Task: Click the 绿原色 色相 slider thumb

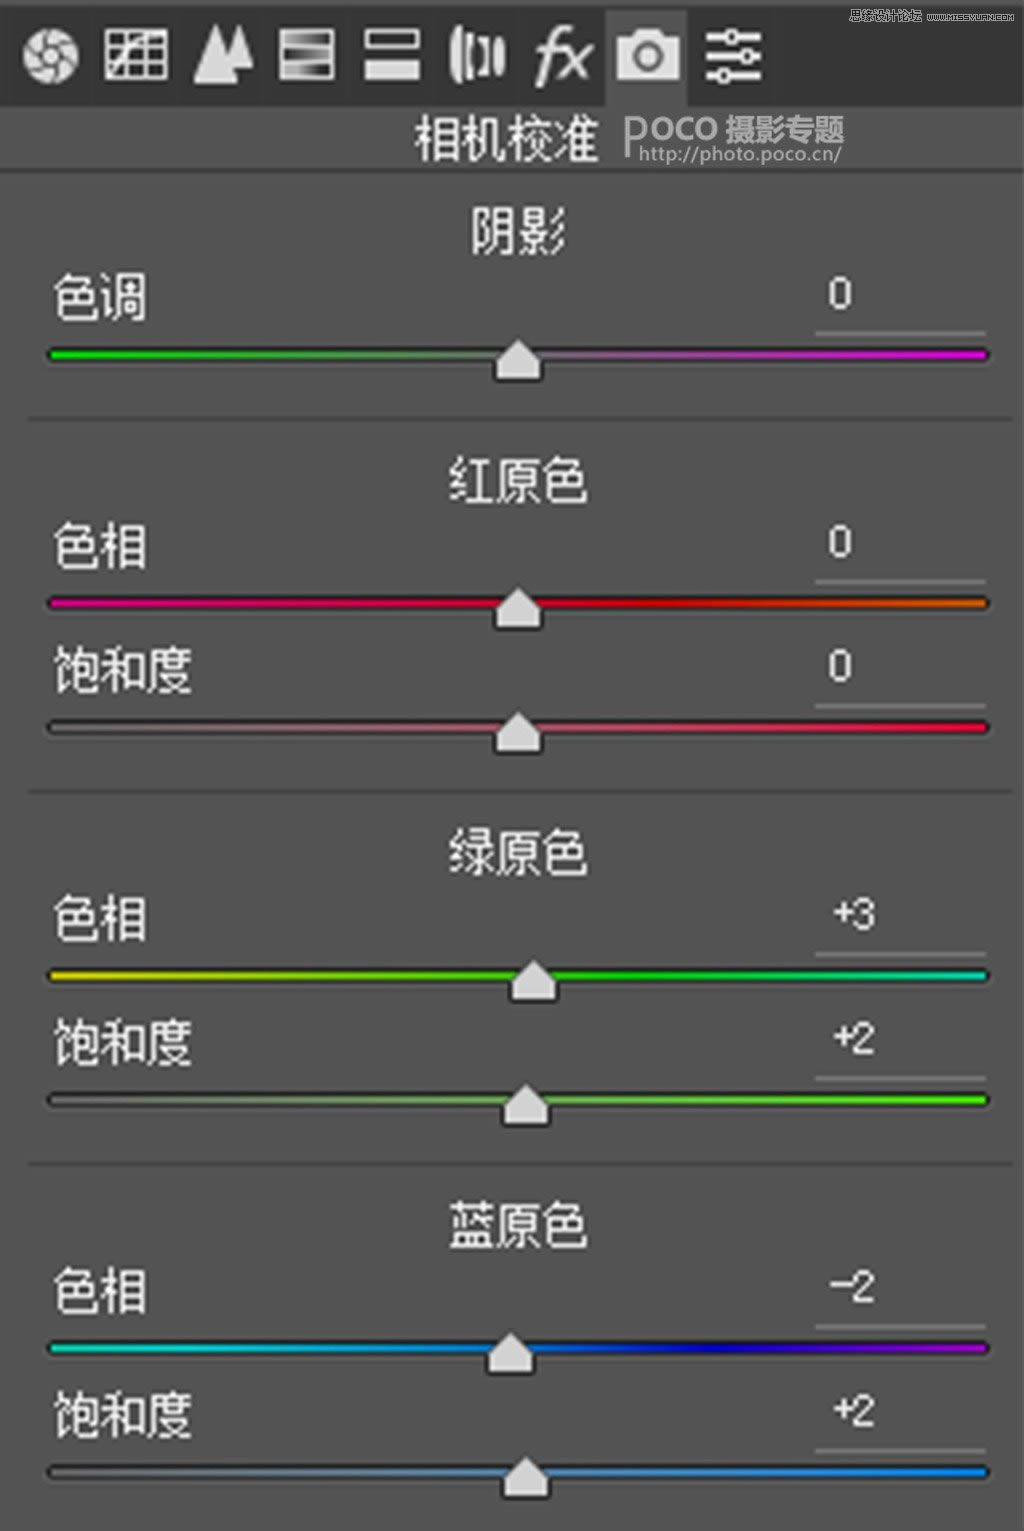Action: tap(533, 981)
